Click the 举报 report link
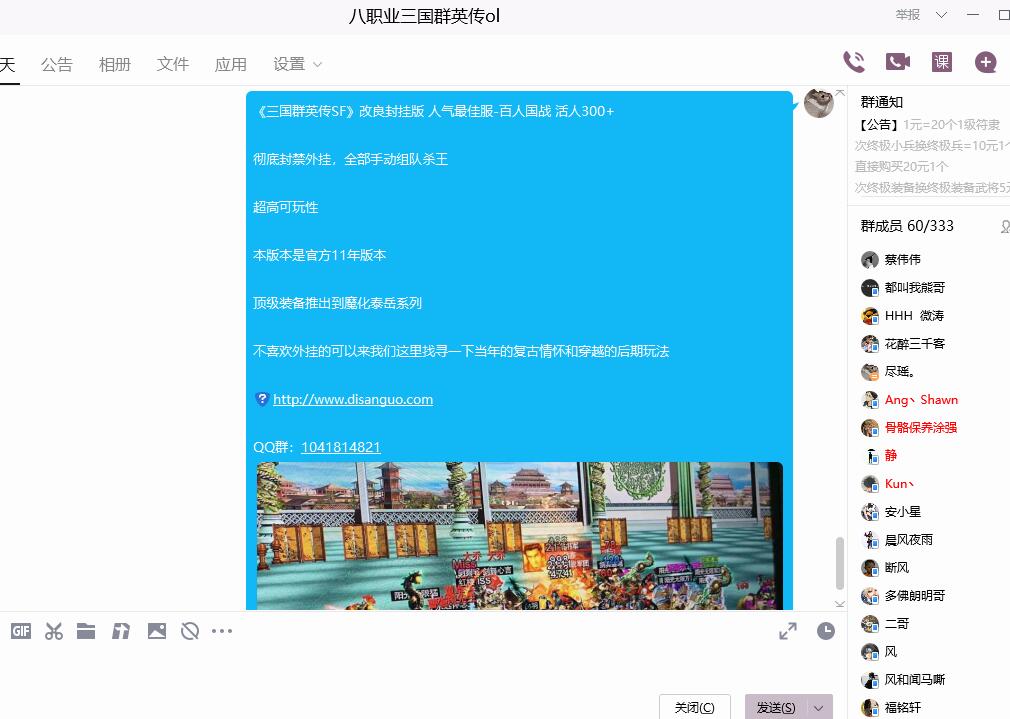The image size is (1010, 719). [908, 14]
